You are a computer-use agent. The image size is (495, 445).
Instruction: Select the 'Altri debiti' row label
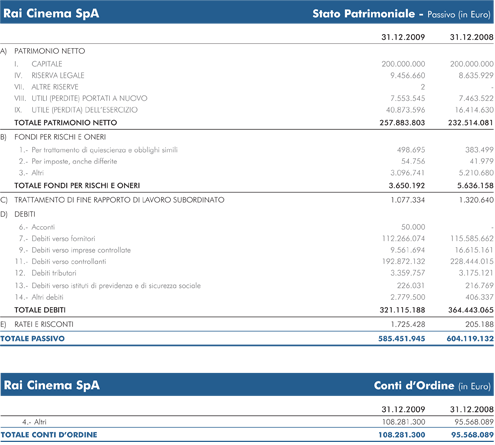(x=47, y=297)
